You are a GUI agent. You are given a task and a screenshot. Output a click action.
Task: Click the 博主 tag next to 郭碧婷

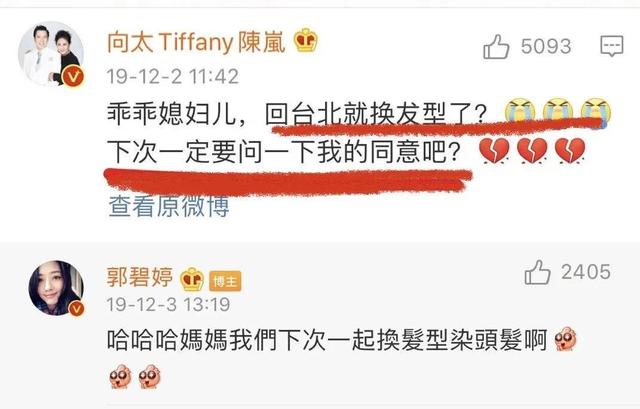click(225, 281)
